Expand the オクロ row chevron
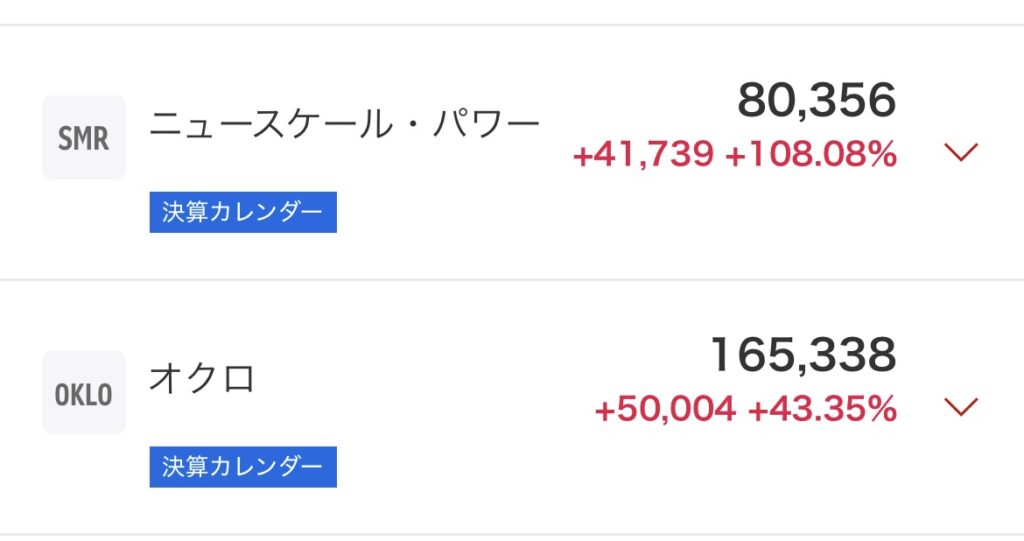The image size is (1024, 541). pos(961,407)
